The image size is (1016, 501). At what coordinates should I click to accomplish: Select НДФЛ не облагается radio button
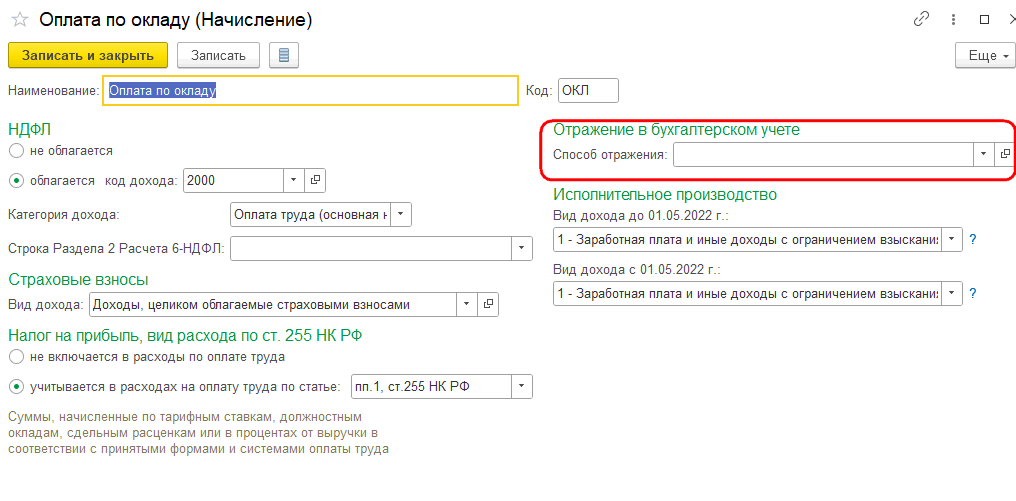pyautogui.click(x=17, y=150)
